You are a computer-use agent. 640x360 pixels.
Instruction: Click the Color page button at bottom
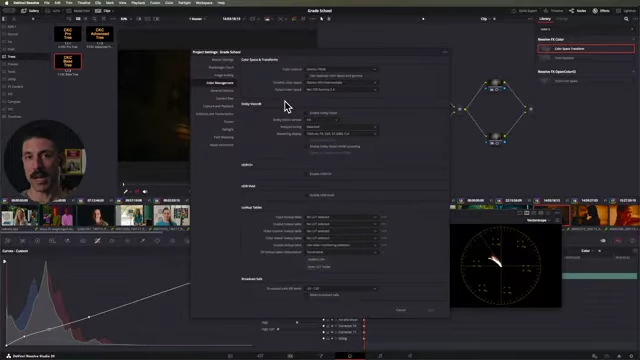pos(350,356)
